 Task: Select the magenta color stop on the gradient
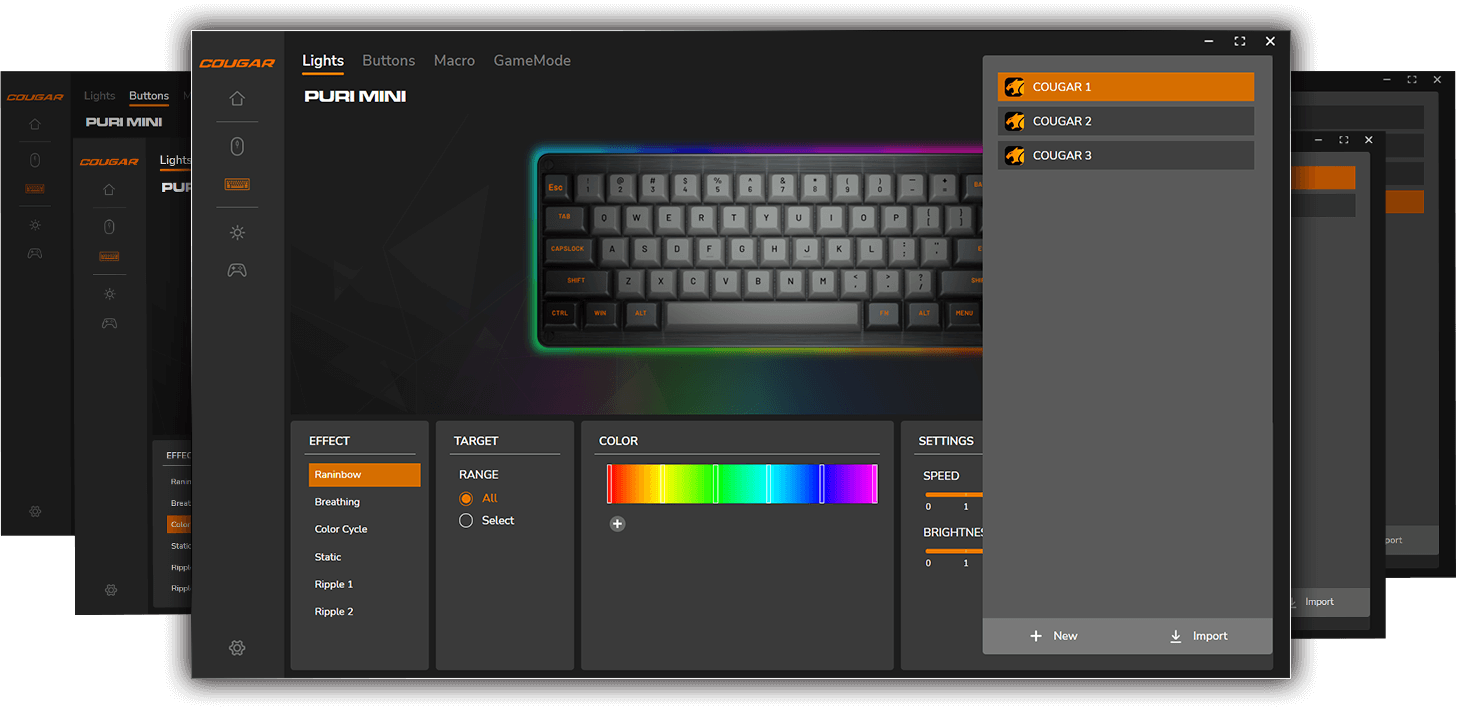(x=875, y=484)
